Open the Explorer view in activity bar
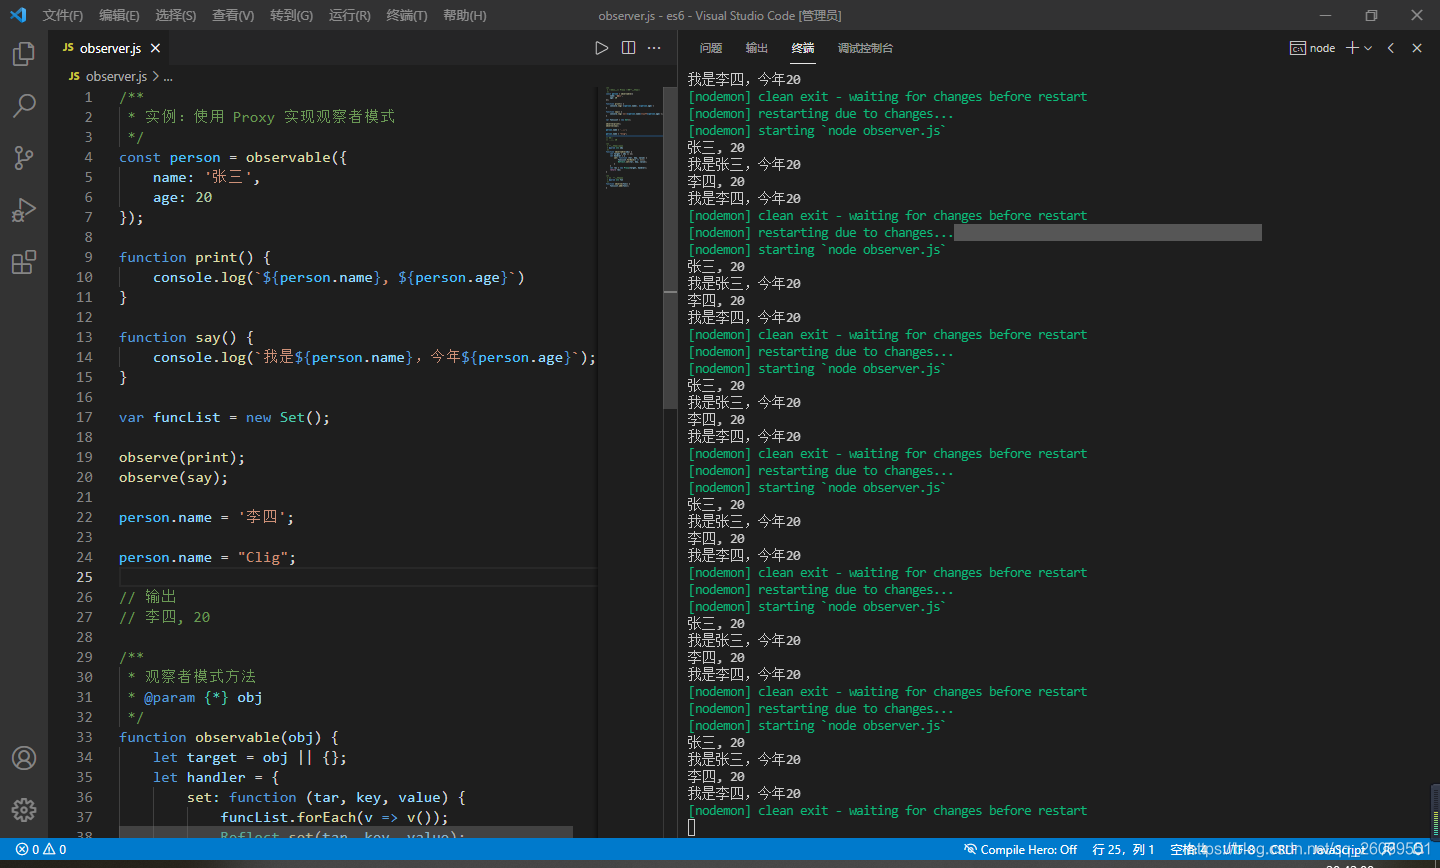This screenshot has width=1440, height=868. (24, 54)
